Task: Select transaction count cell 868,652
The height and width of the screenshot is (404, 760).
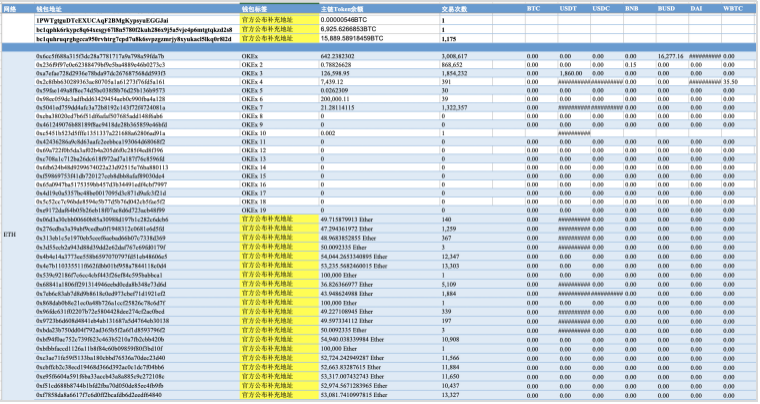Action: (452, 65)
